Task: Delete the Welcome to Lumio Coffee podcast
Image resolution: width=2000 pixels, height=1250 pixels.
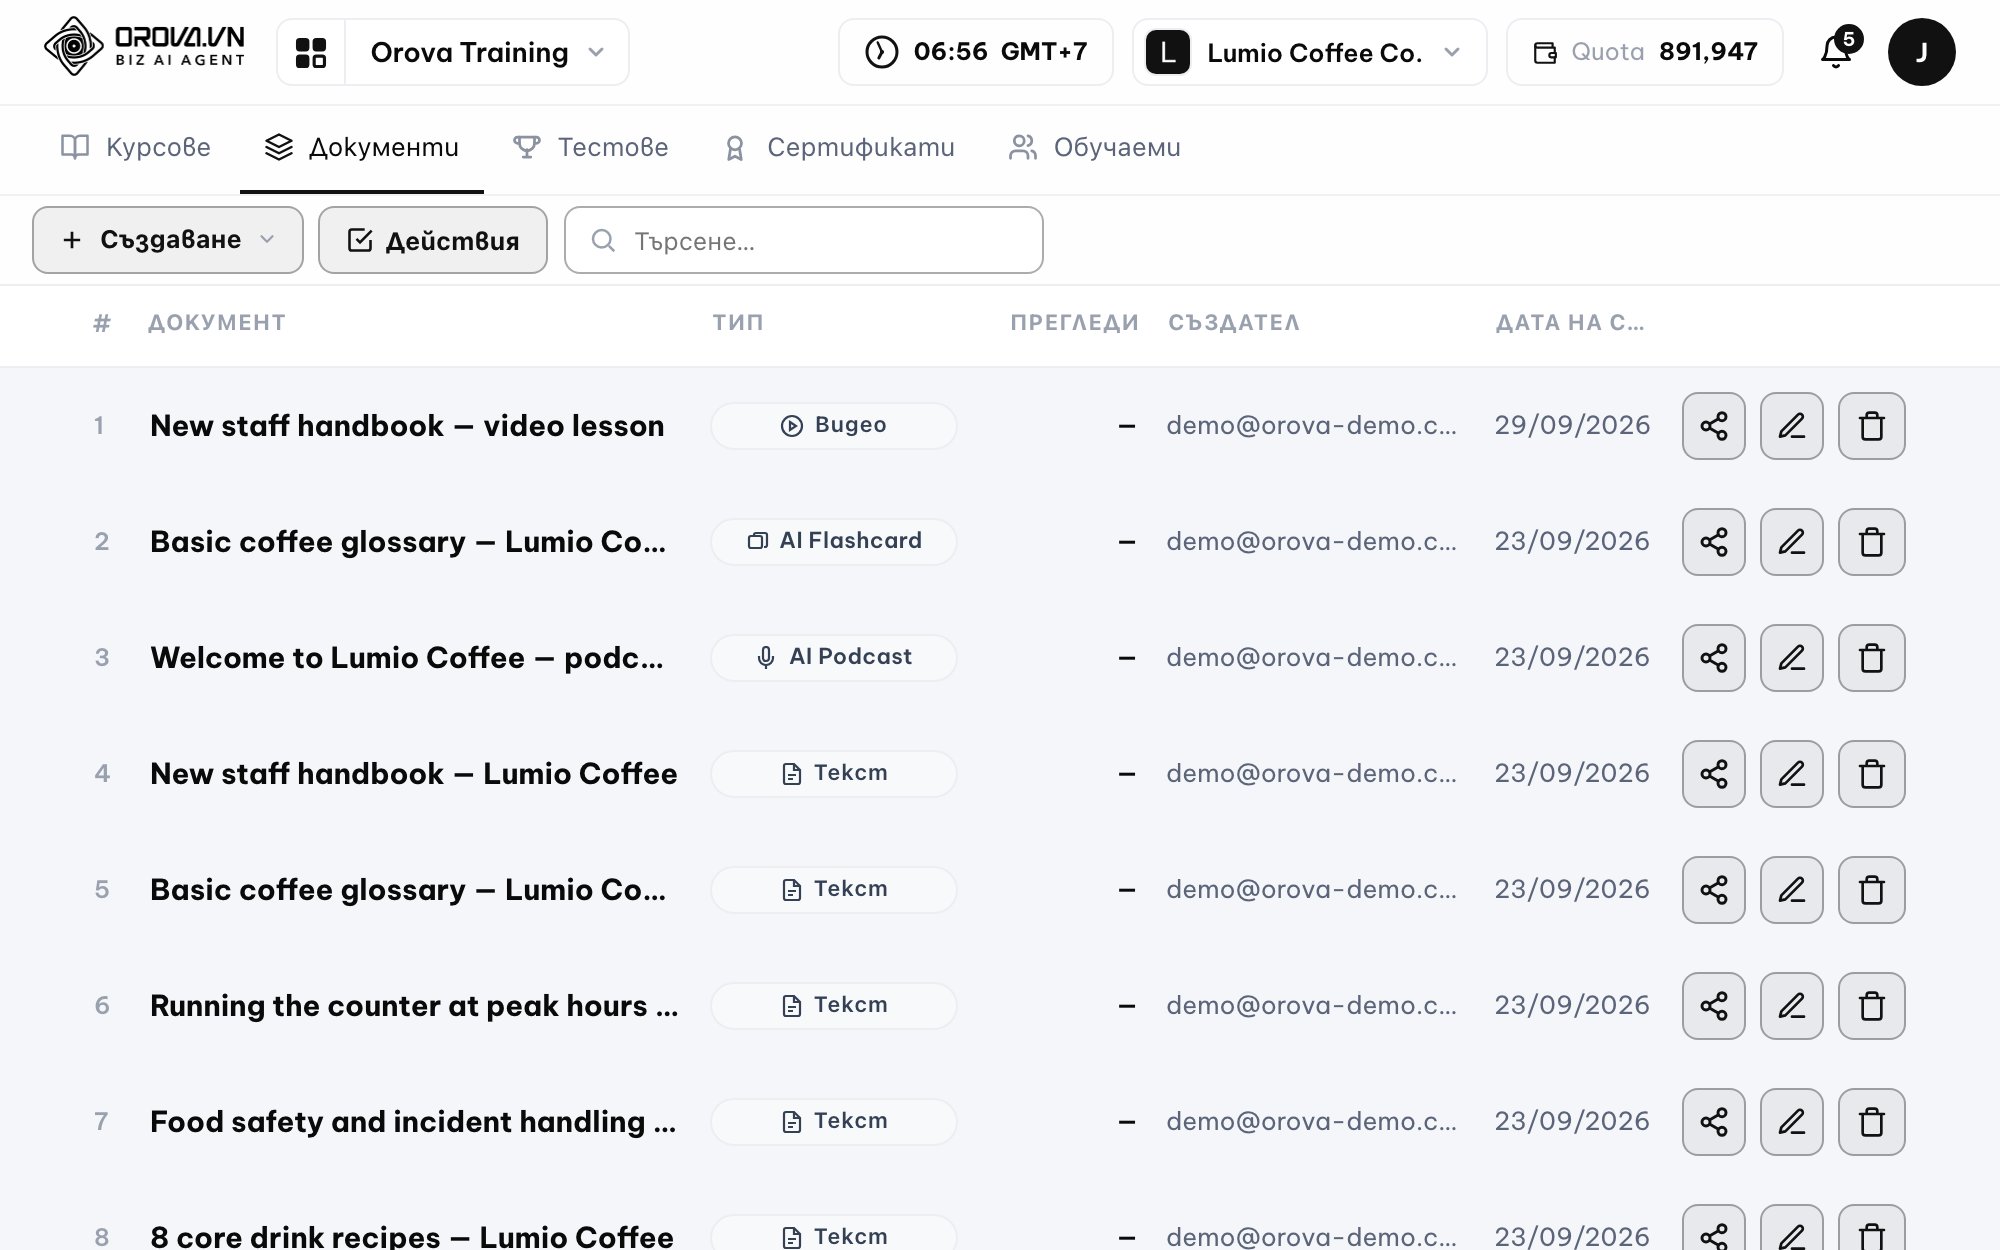Action: click(x=1871, y=658)
